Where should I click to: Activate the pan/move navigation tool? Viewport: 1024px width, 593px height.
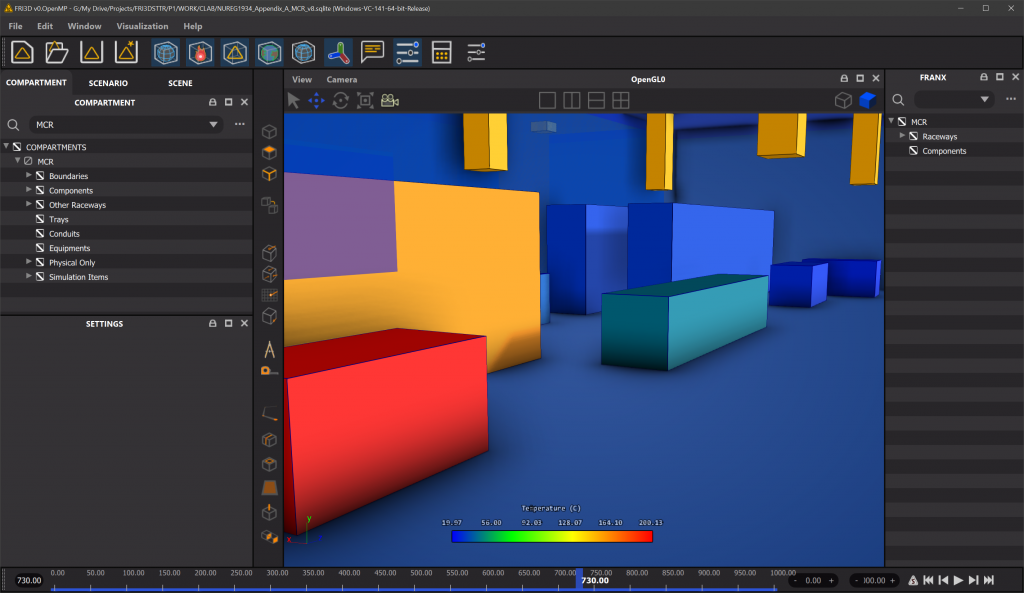[x=315, y=100]
